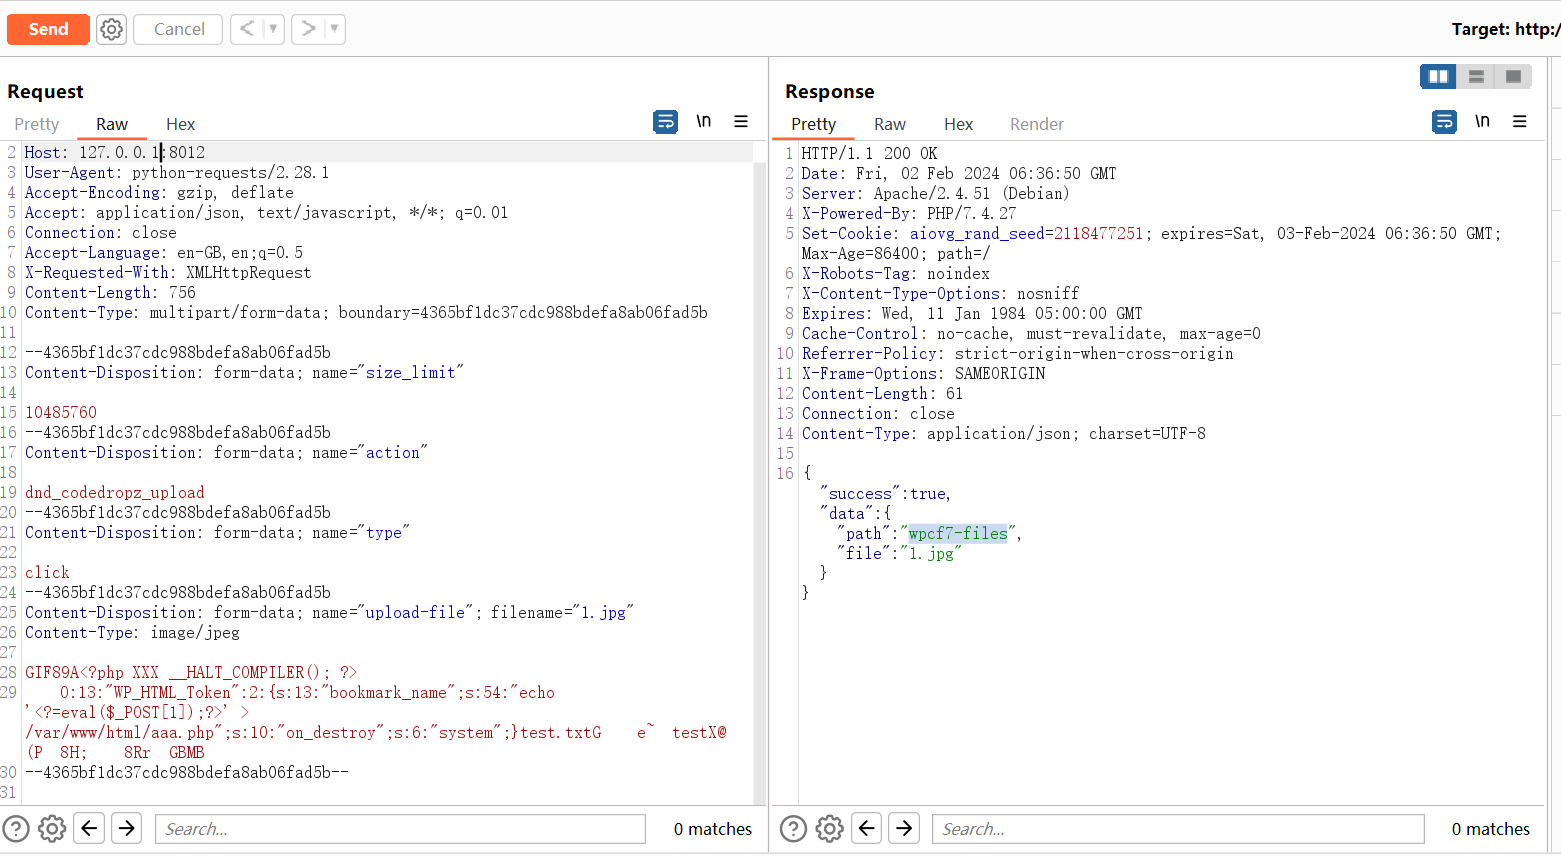Click the upload-file parameter name
The width and height of the screenshot is (1561, 856).
point(415,612)
